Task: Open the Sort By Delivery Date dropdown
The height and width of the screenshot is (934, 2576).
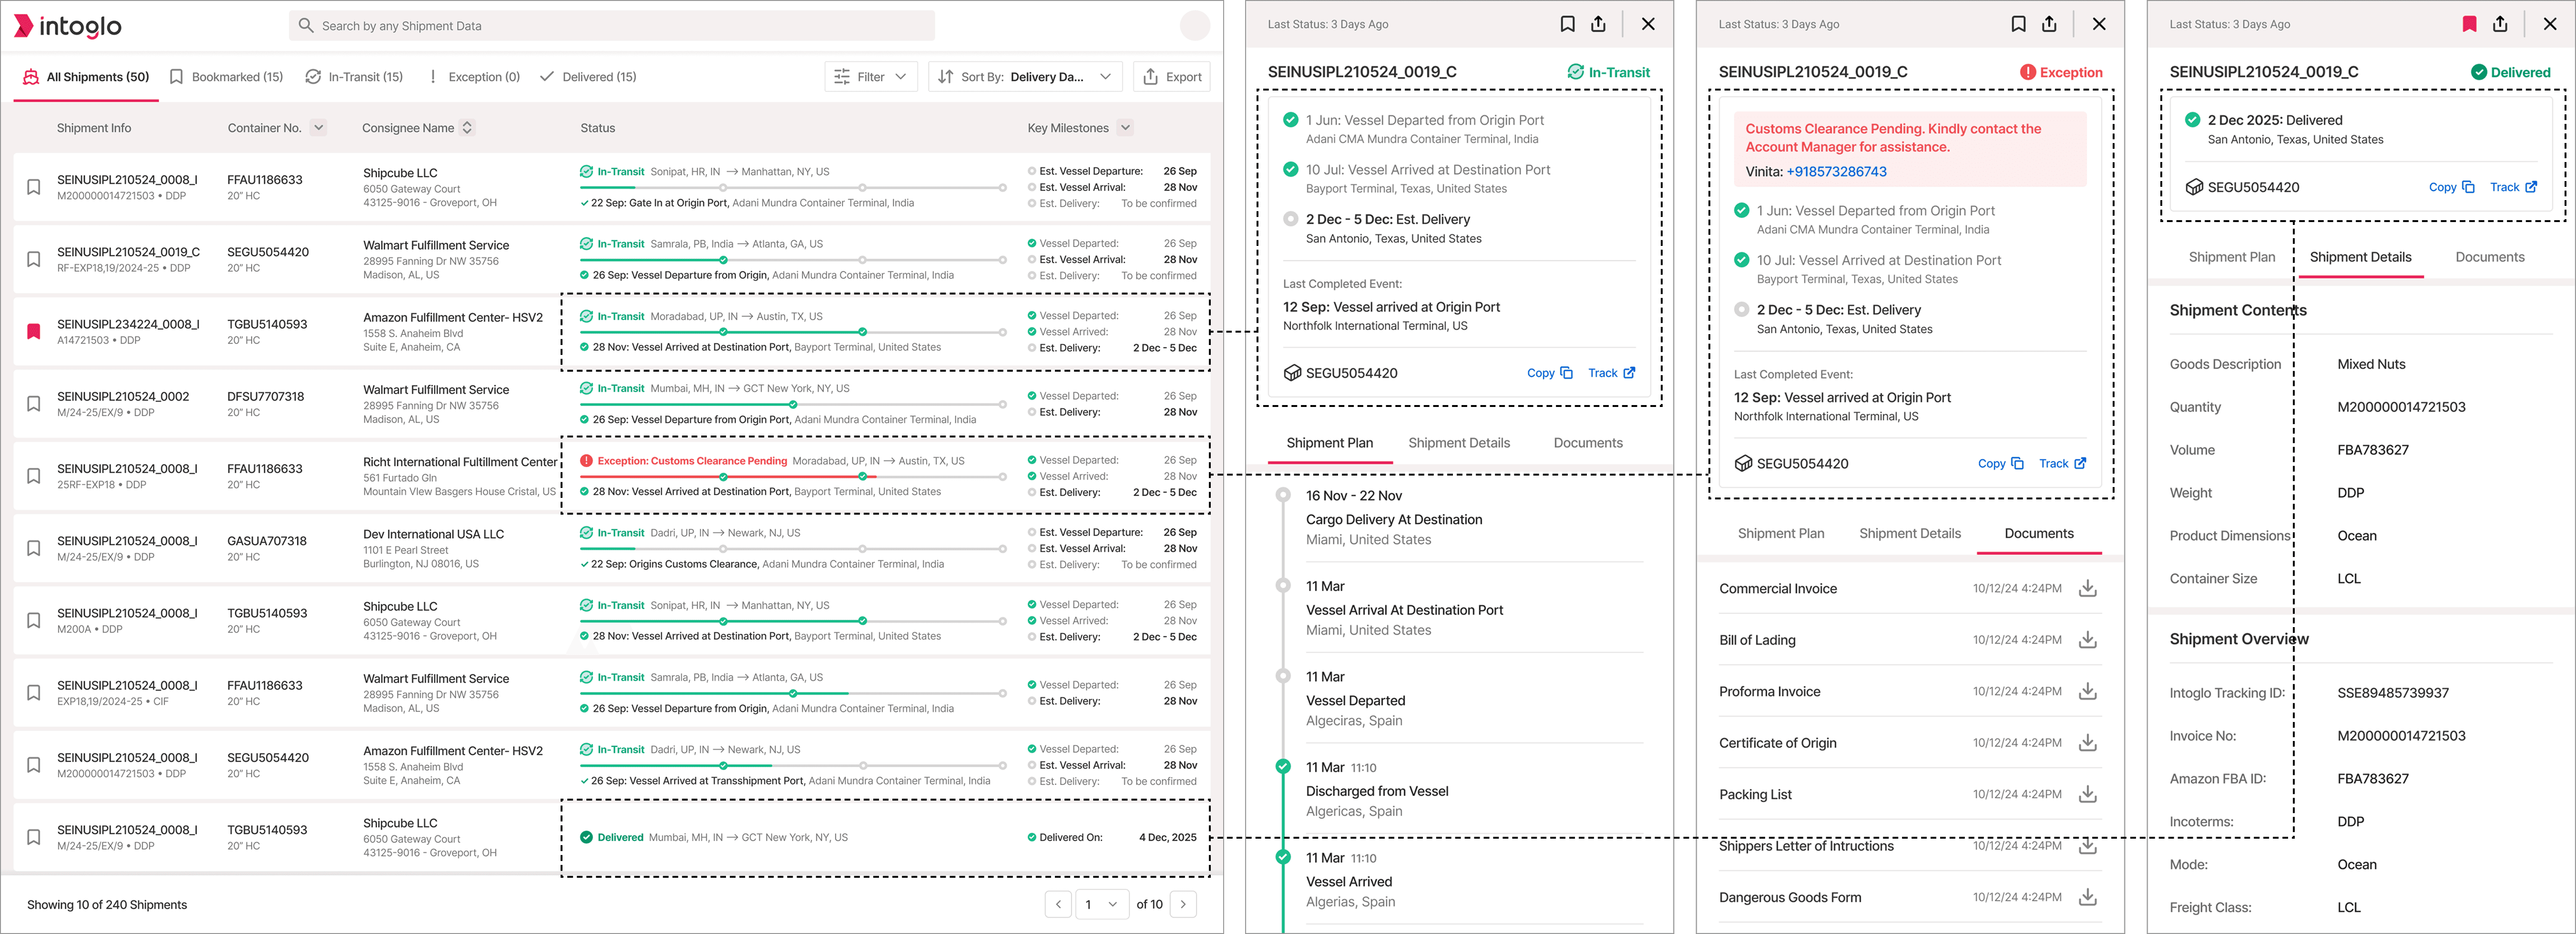Action: (1025, 77)
